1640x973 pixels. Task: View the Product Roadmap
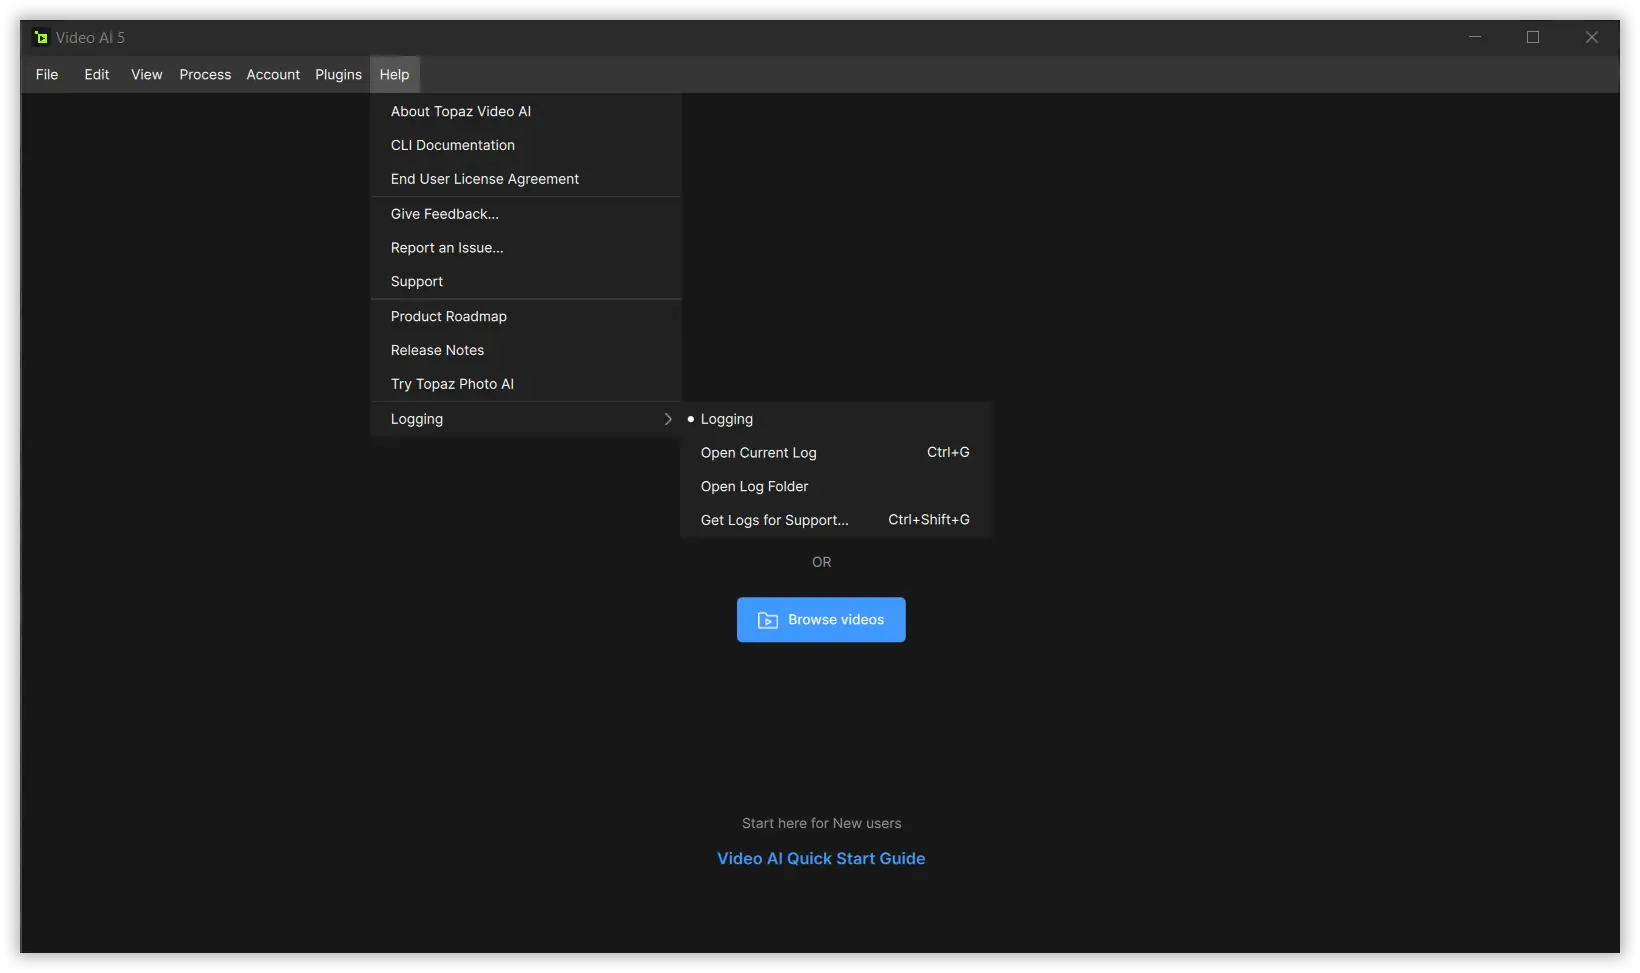(x=526, y=316)
